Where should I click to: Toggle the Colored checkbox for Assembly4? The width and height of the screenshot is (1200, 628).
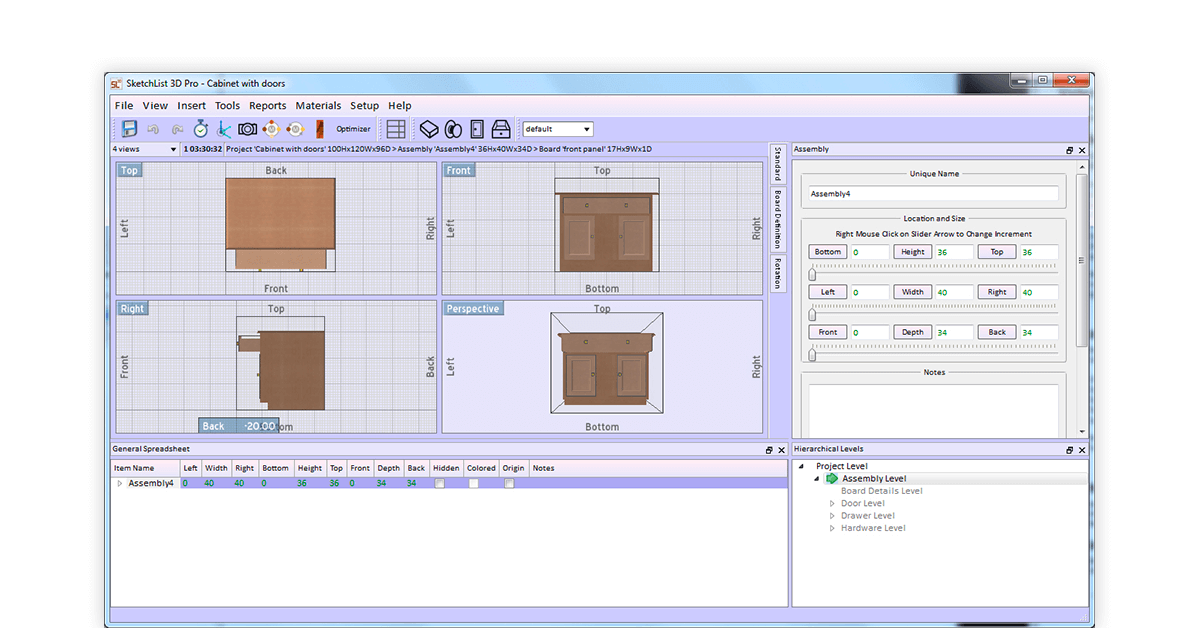[x=474, y=483]
